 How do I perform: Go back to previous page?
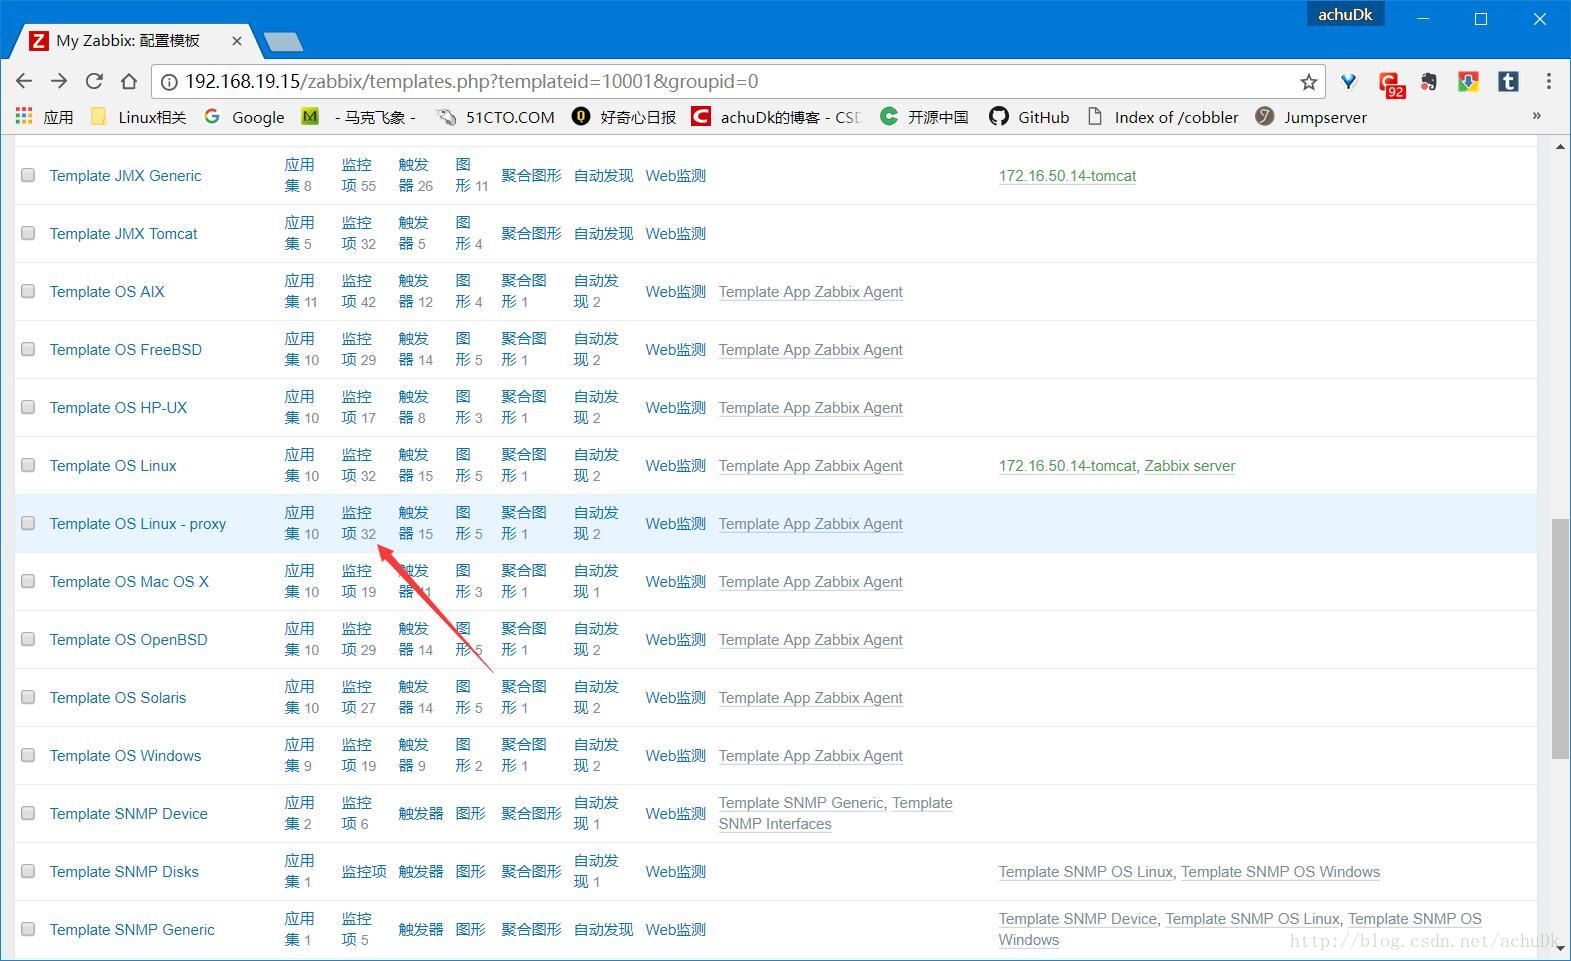pos(25,81)
